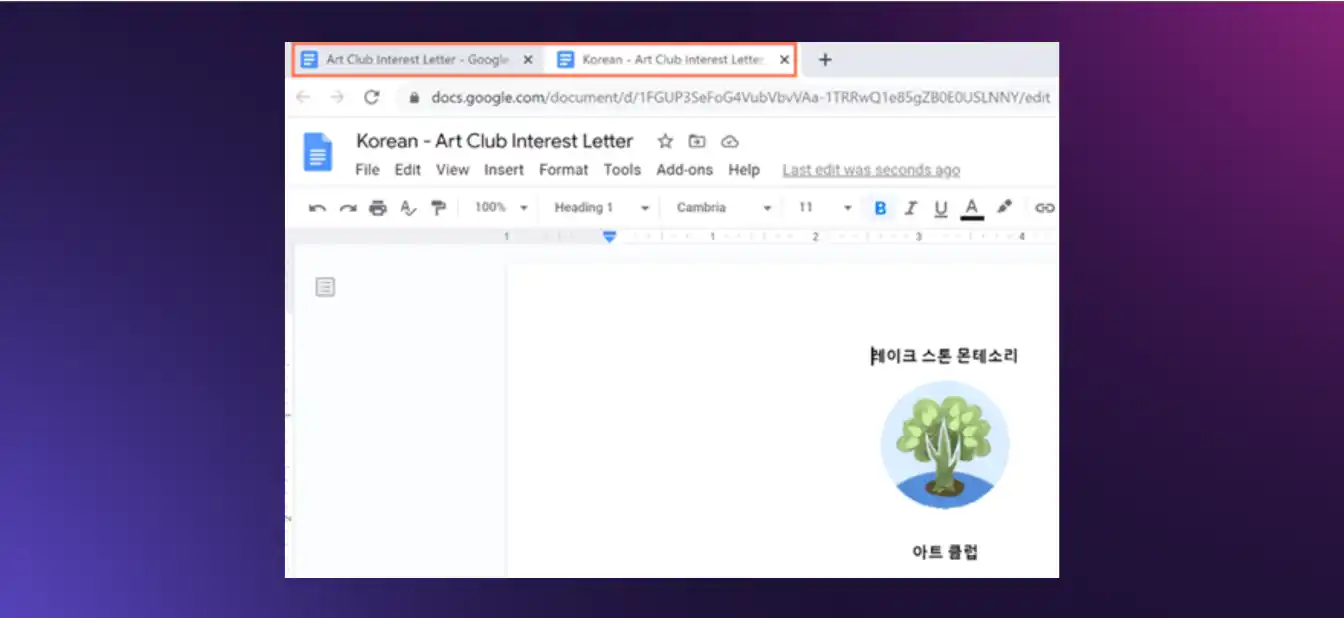Star the Korean - Art Club Interest Letter
This screenshot has width=1344, height=618.
[665, 141]
